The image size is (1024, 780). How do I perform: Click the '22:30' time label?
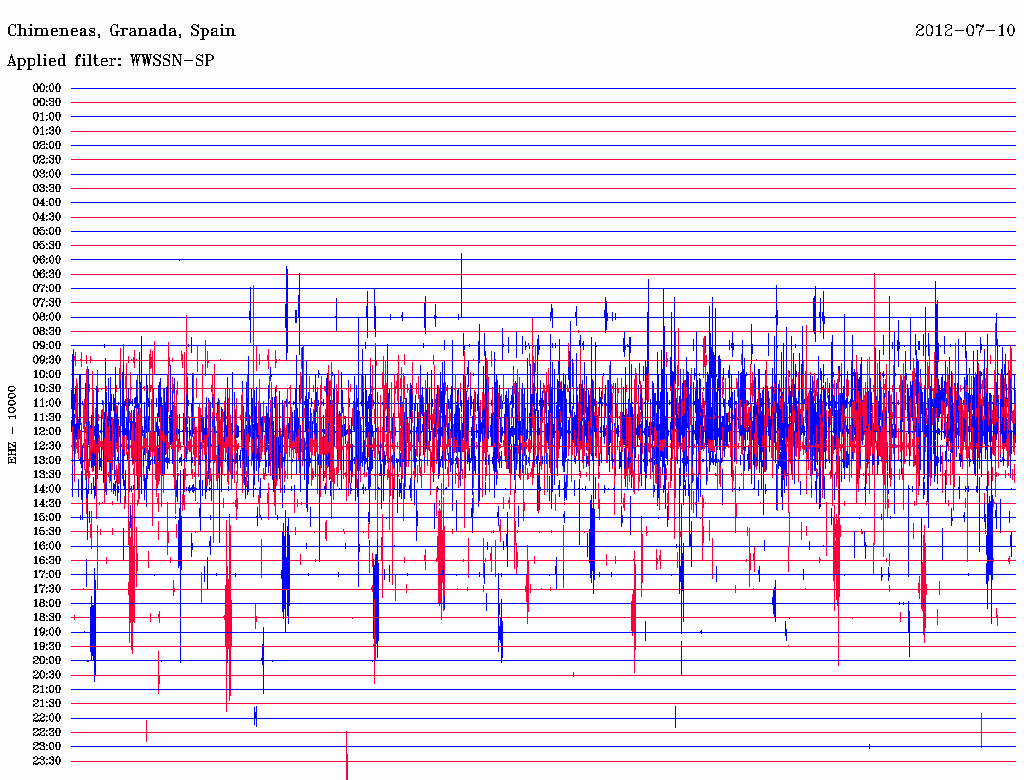click(x=46, y=732)
